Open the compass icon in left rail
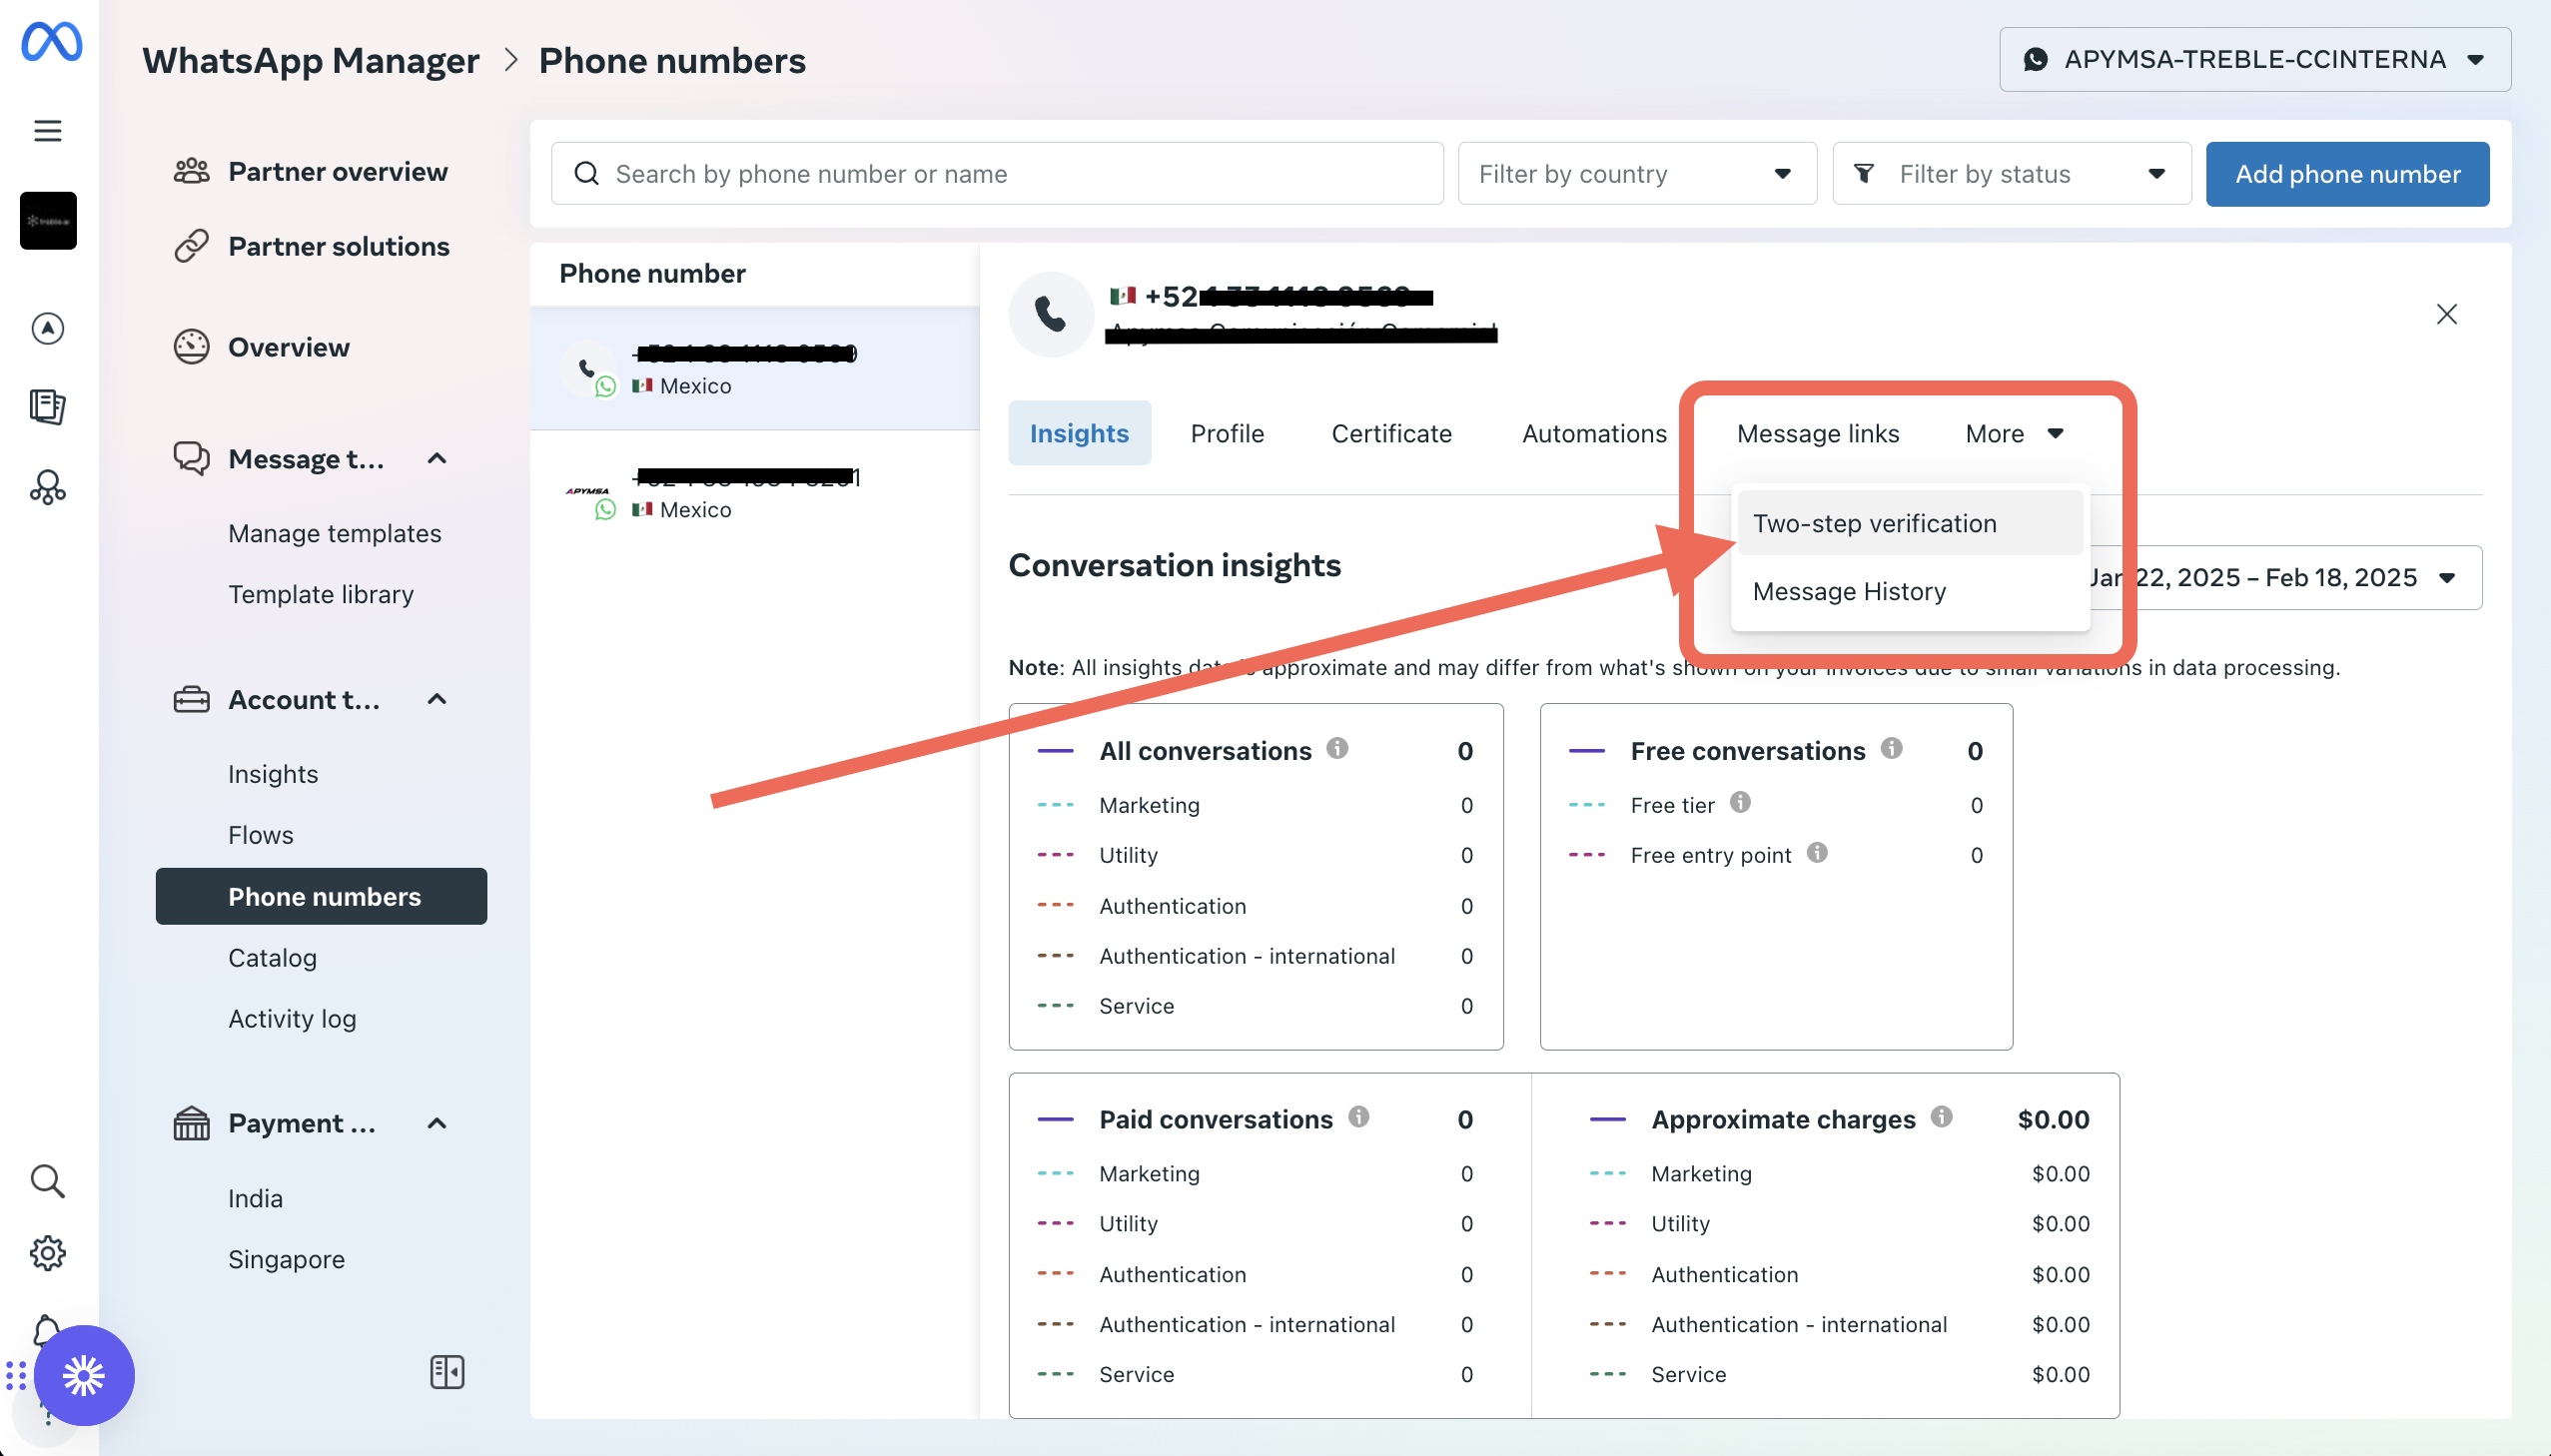Screen dimensions: 2551x1456 pyautogui.click(x=48, y=328)
